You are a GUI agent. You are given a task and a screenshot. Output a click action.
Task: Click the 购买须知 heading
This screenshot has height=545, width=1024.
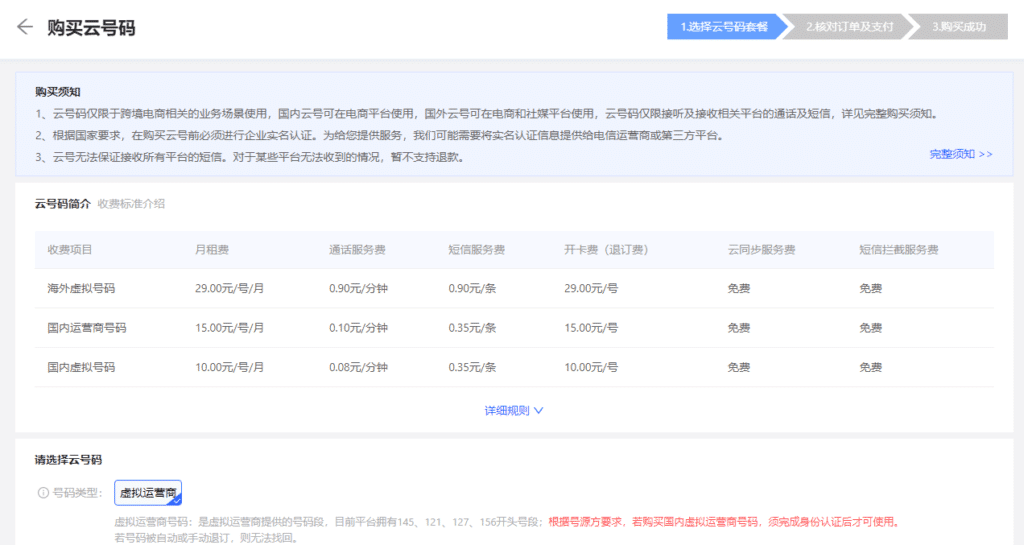coord(57,91)
